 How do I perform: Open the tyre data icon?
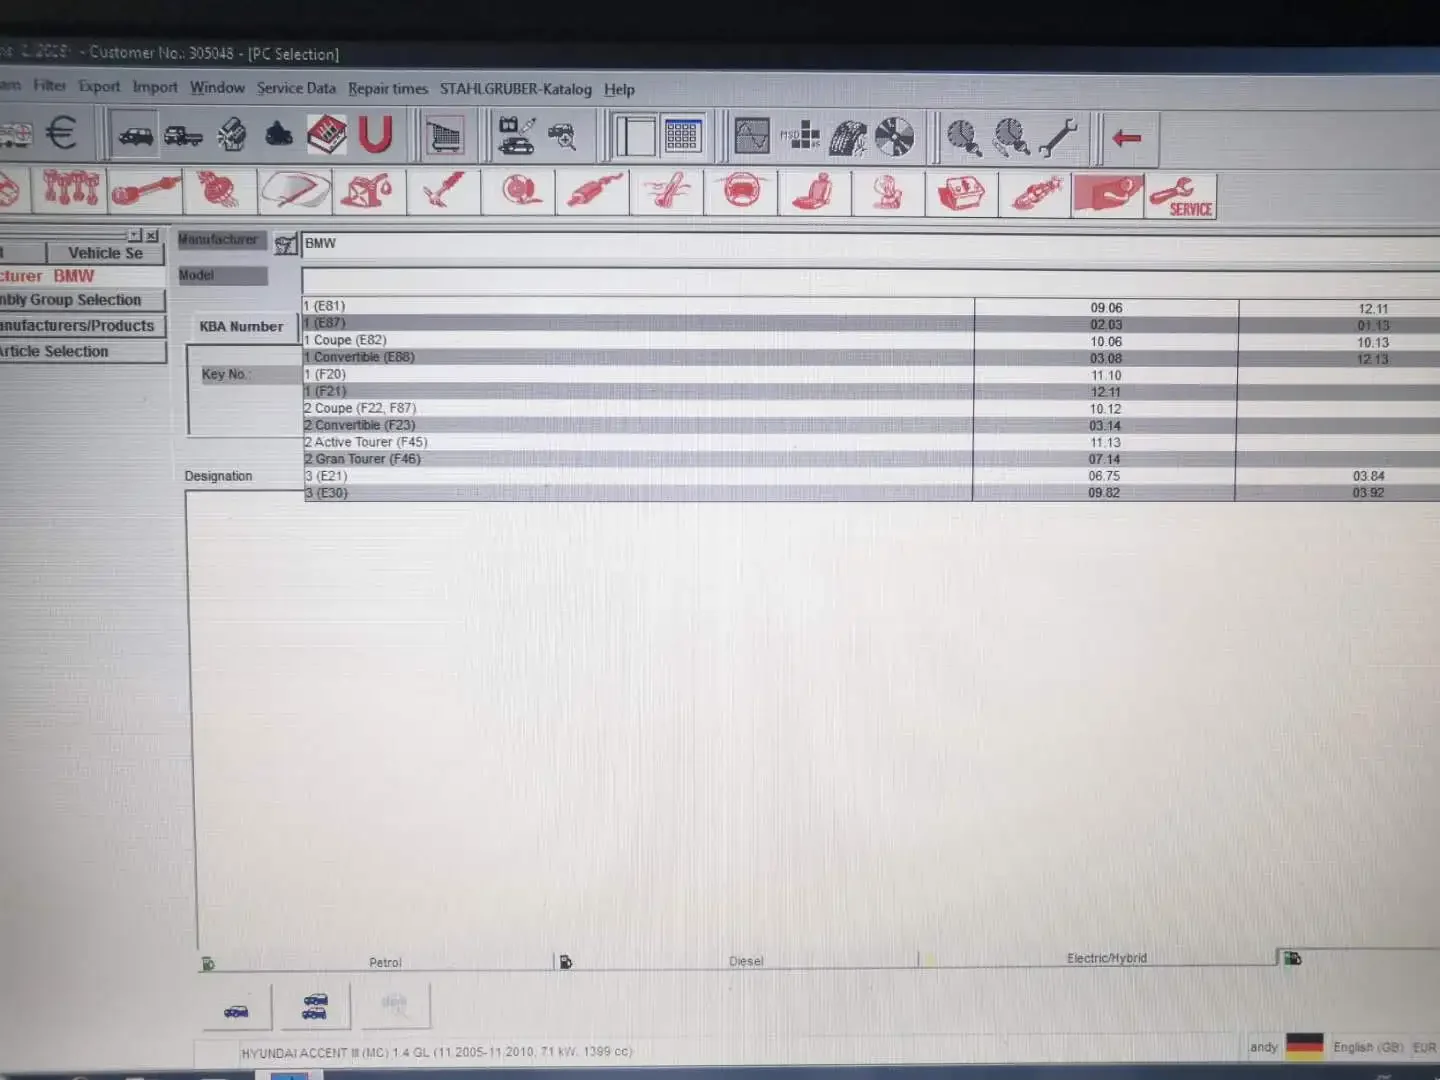[x=848, y=137]
